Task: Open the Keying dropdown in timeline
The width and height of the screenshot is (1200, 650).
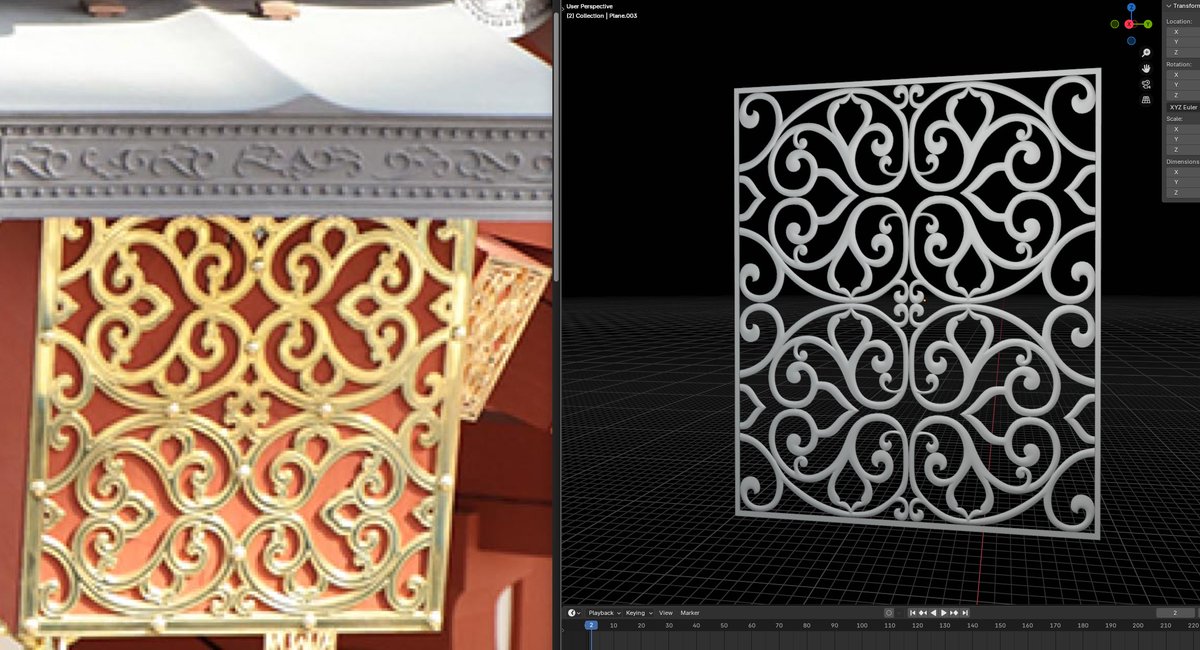Action: 638,612
